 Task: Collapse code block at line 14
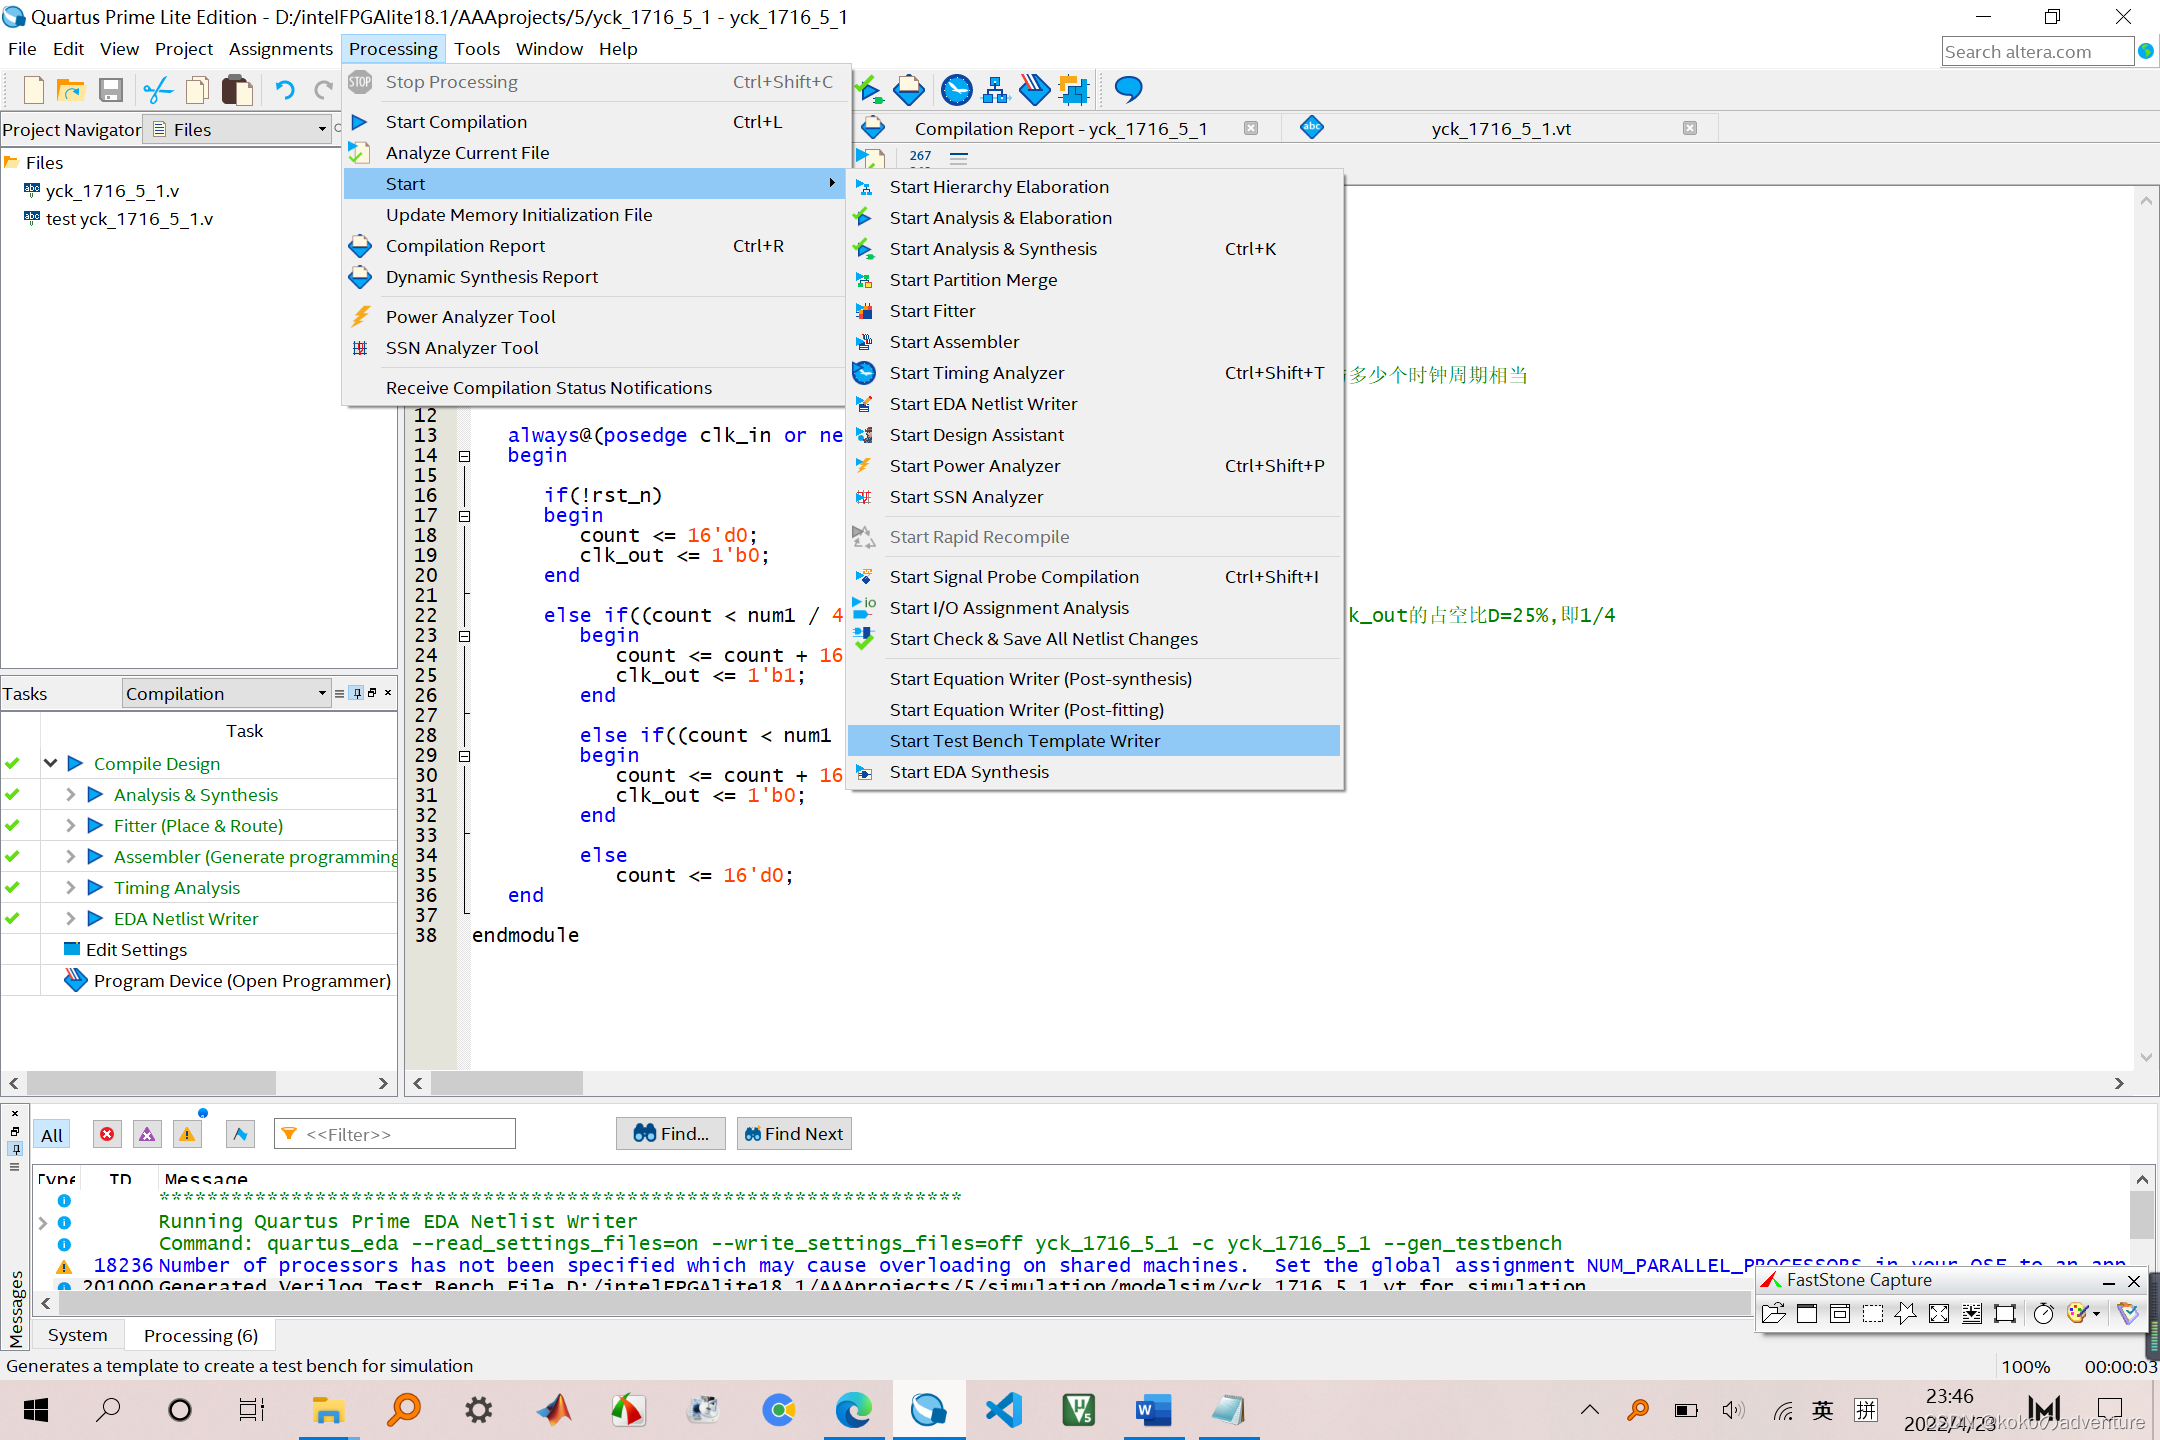click(464, 456)
